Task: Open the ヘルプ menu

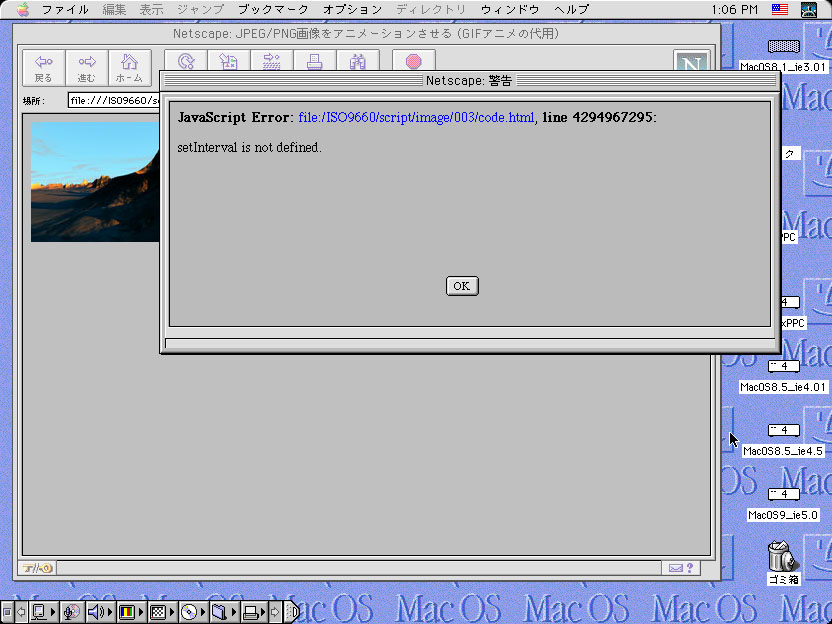Action: click(x=571, y=10)
